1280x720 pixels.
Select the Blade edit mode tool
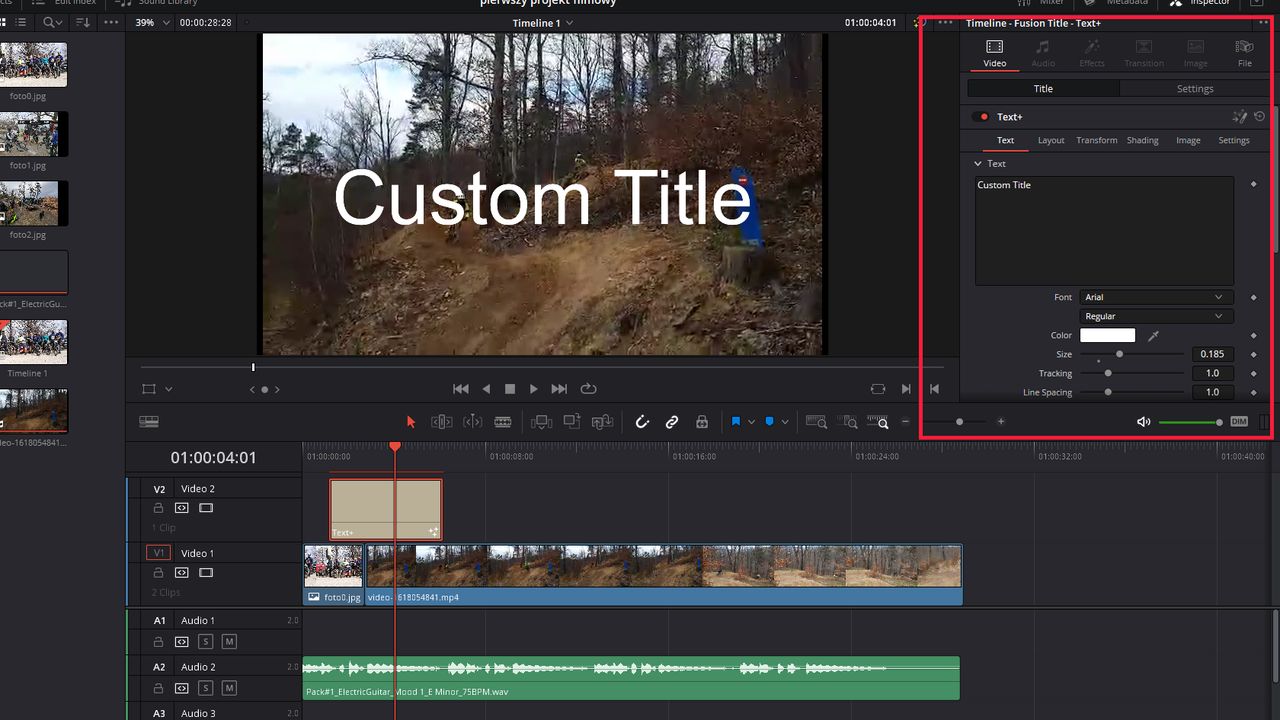(x=502, y=421)
